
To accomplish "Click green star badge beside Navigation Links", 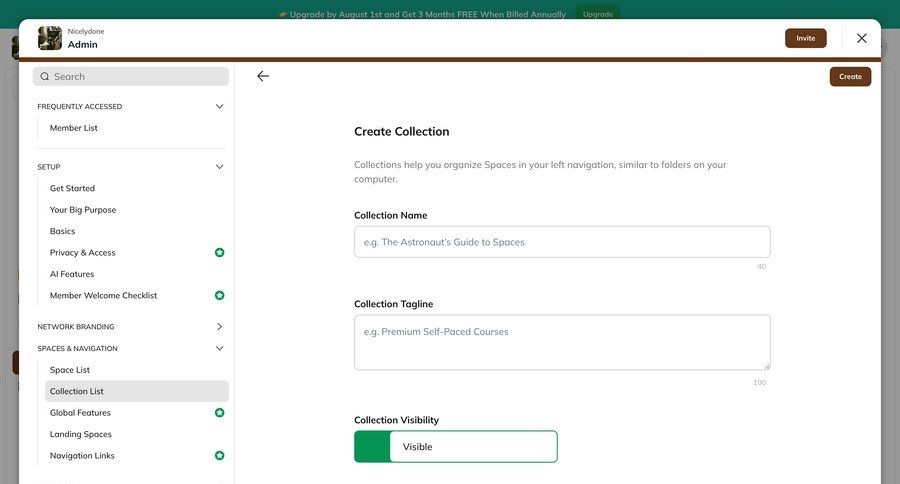I will (220, 456).
